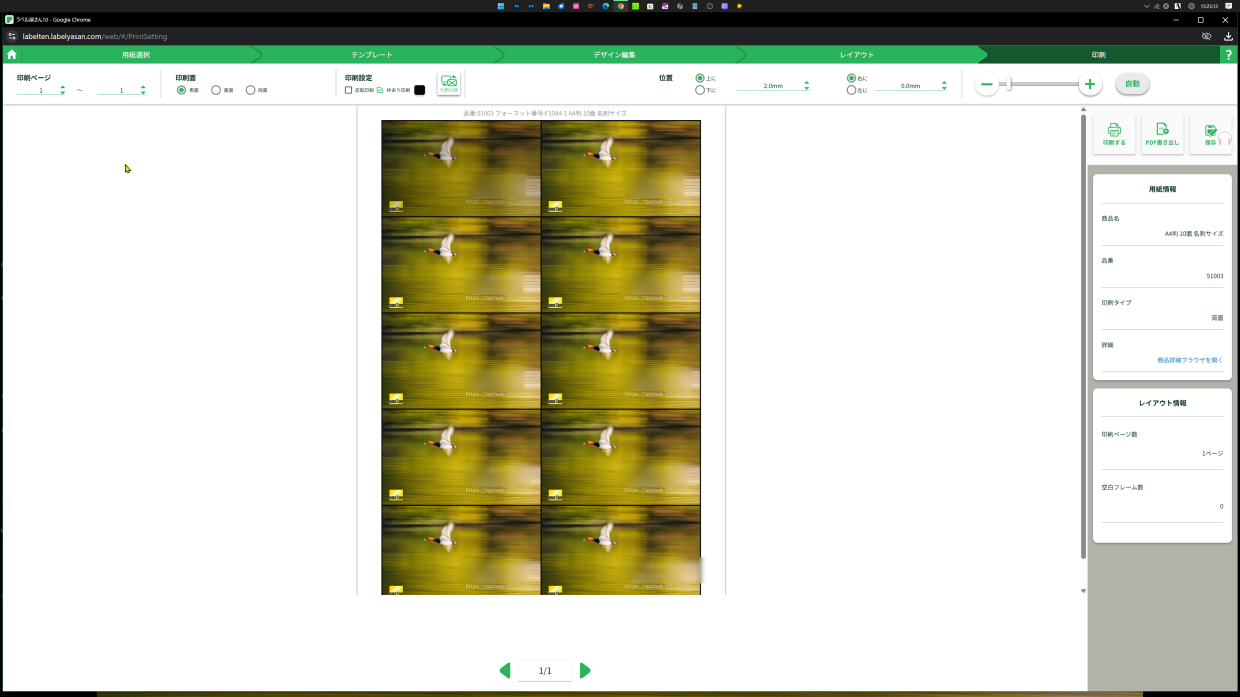1240x697 pixels.
Task: Click the 自動 auto zoom button
Action: coord(1132,84)
